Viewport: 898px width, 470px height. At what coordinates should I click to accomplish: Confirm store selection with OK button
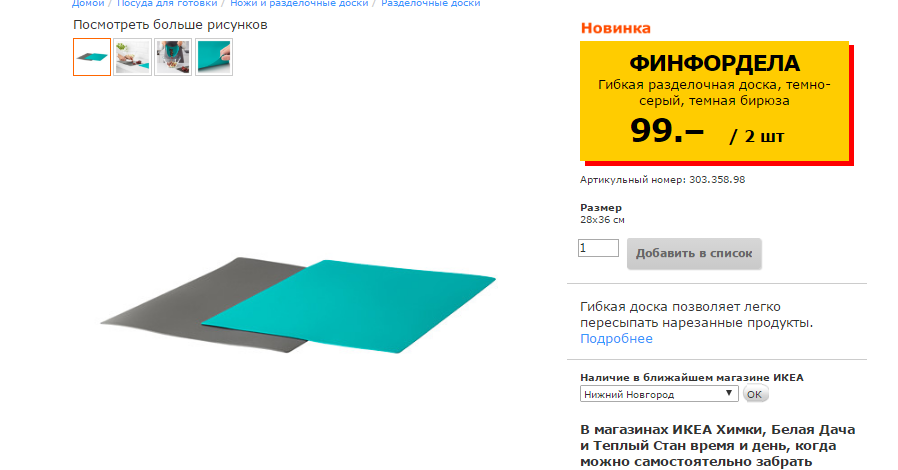[755, 394]
